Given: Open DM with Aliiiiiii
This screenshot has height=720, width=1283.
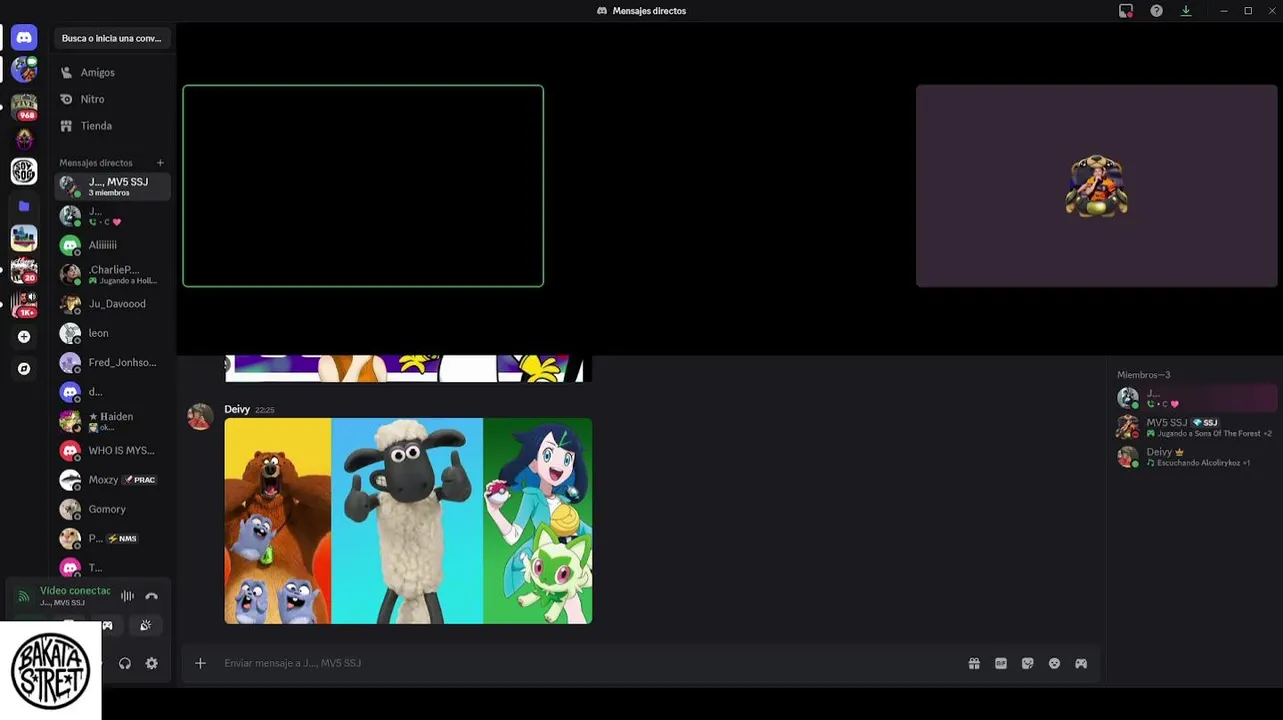Looking at the screenshot, I should (112, 245).
